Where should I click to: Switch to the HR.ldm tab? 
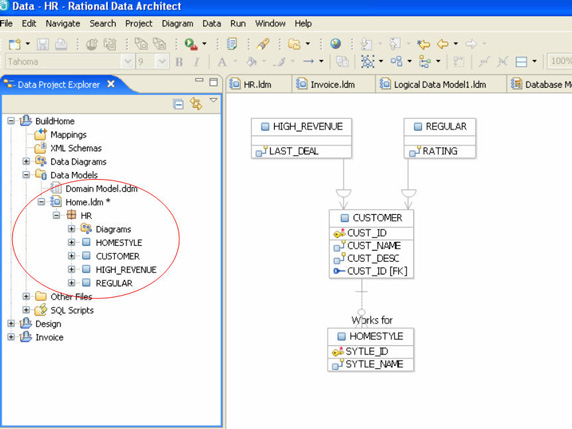click(x=258, y=85)
